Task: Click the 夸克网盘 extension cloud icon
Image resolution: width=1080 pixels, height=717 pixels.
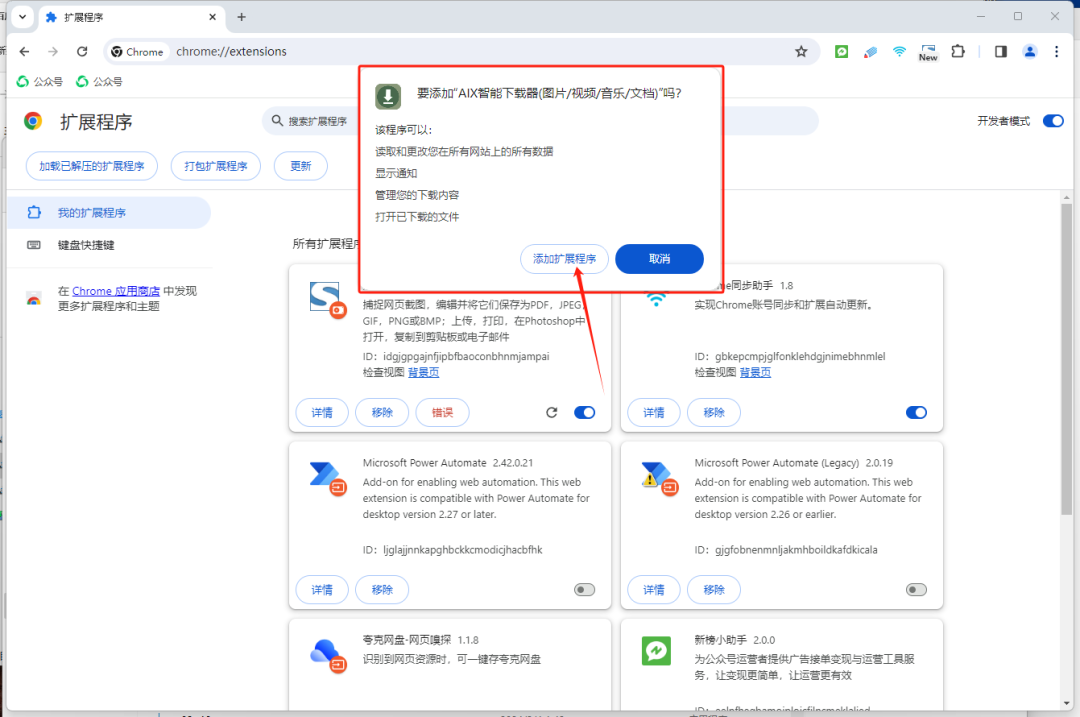Action: coord(327,655)
